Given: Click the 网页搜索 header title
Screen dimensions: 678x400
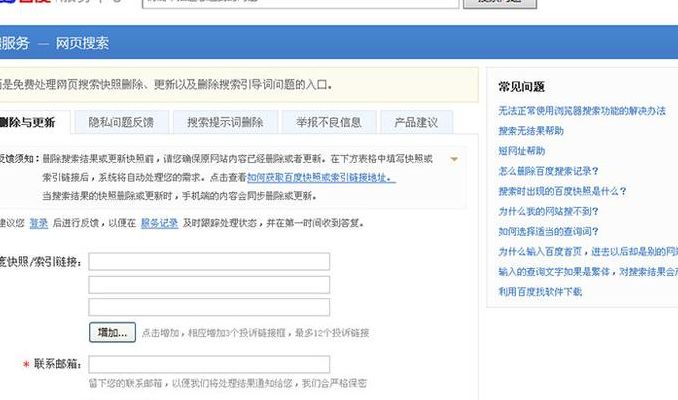Looking at the screenshot, I should click(x=82, y=43).
